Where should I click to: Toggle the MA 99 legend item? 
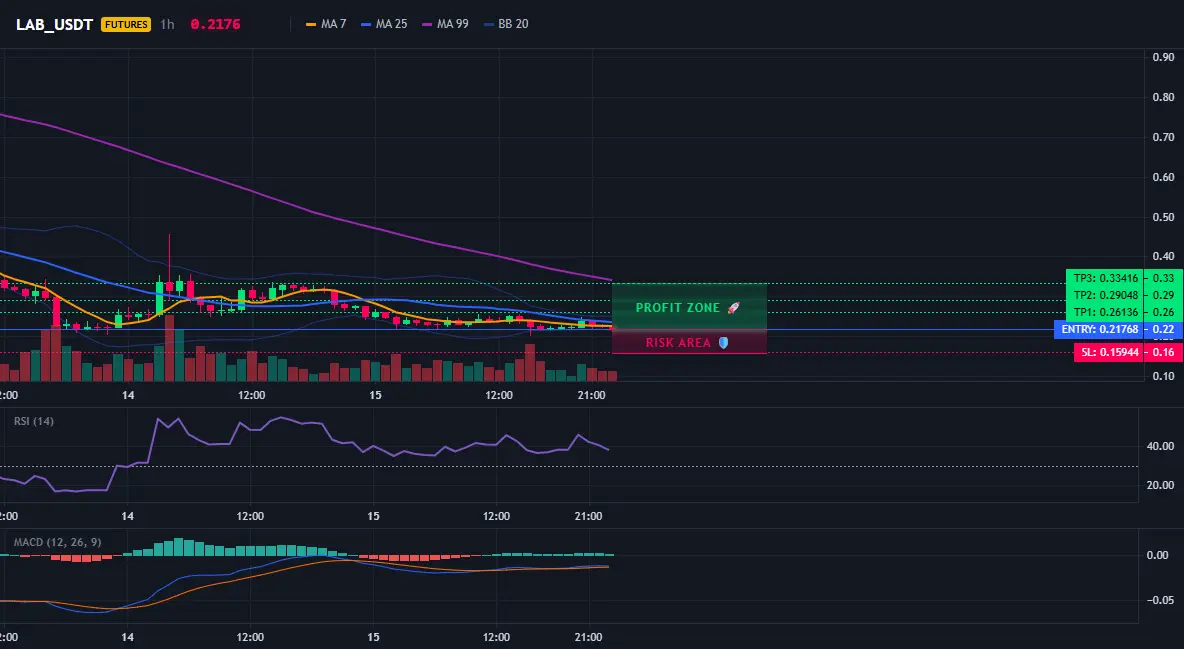pos(446,24)
